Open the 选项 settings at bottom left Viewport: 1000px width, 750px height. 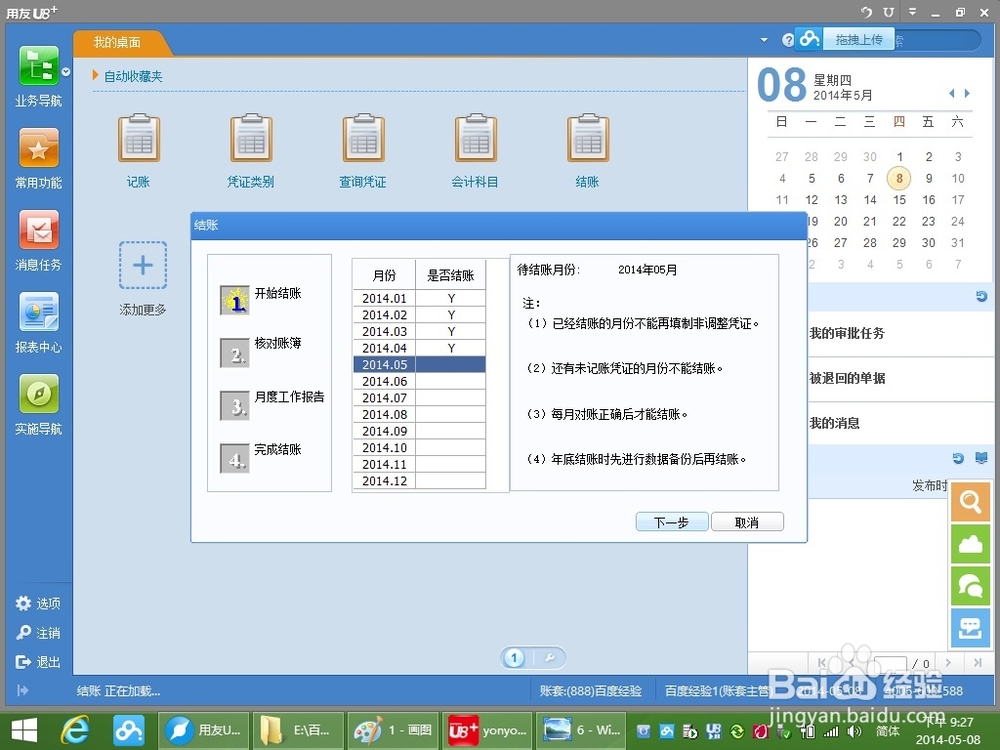pyautogui.click(x=38, y=603)
